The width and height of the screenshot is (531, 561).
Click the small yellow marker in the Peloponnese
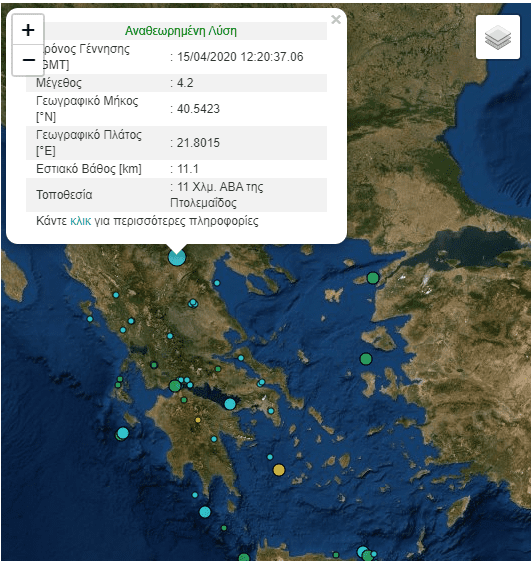[198, 420]
